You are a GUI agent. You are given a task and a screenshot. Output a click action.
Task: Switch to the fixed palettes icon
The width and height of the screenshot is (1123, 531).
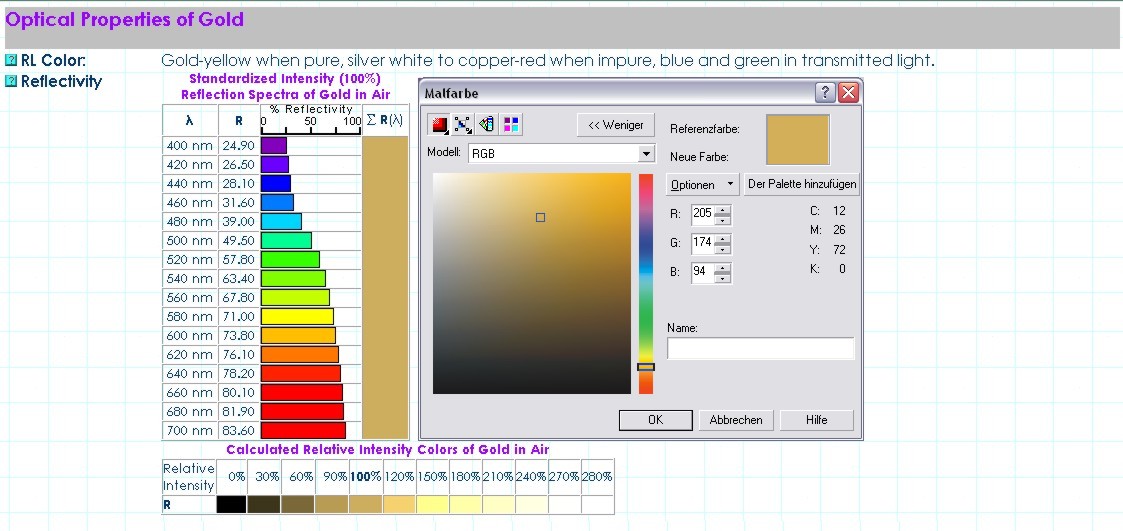(x=487, y=124)
